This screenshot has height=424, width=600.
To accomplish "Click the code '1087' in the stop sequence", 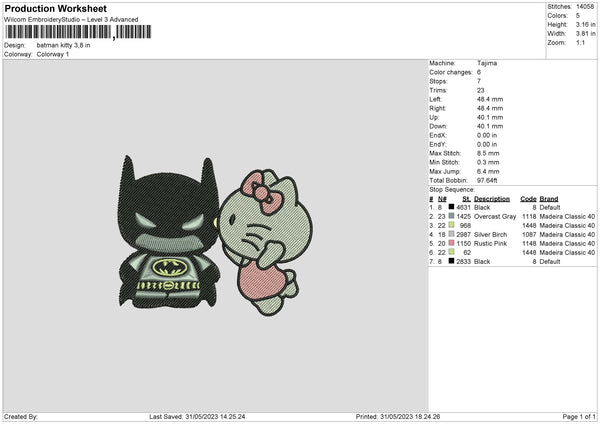I will (x=529, y=235).
